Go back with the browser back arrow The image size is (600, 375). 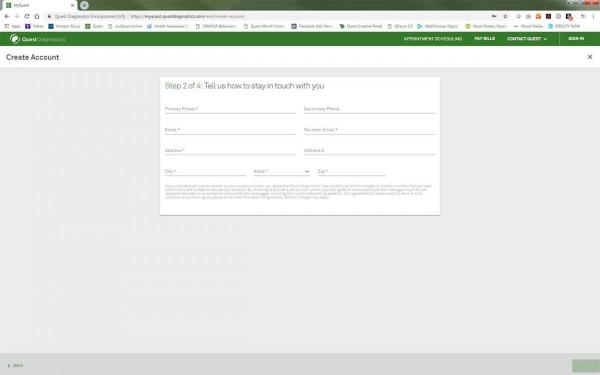pyautogui.click(x=7, y=16)
